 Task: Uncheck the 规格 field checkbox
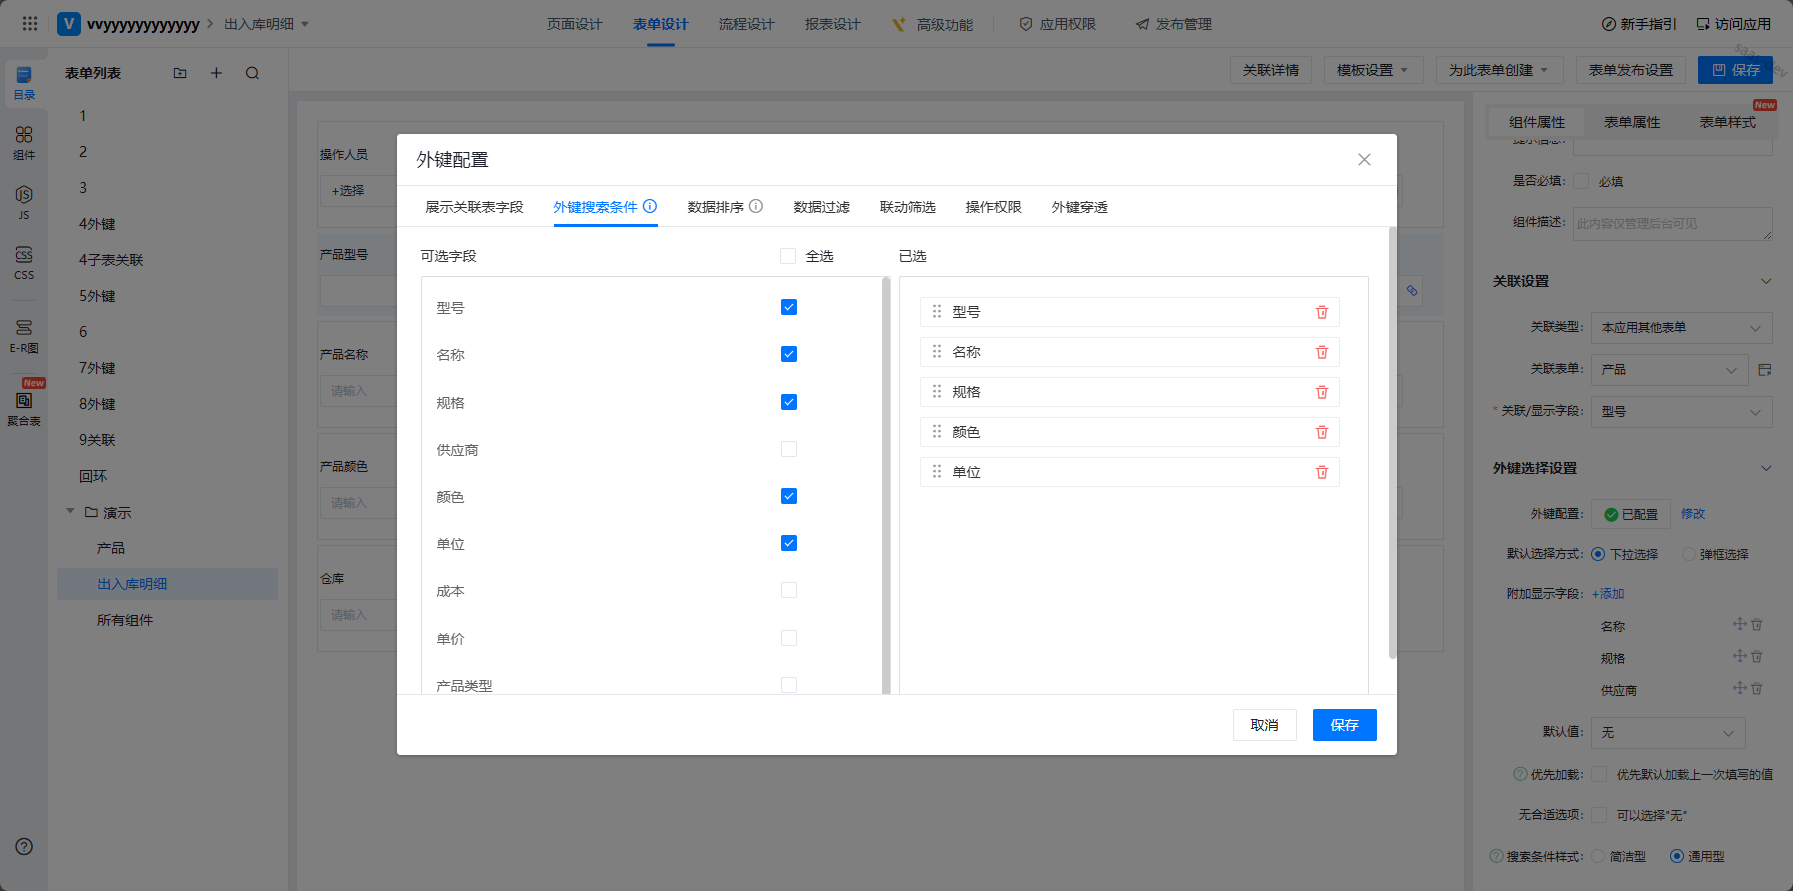(789, 402)
